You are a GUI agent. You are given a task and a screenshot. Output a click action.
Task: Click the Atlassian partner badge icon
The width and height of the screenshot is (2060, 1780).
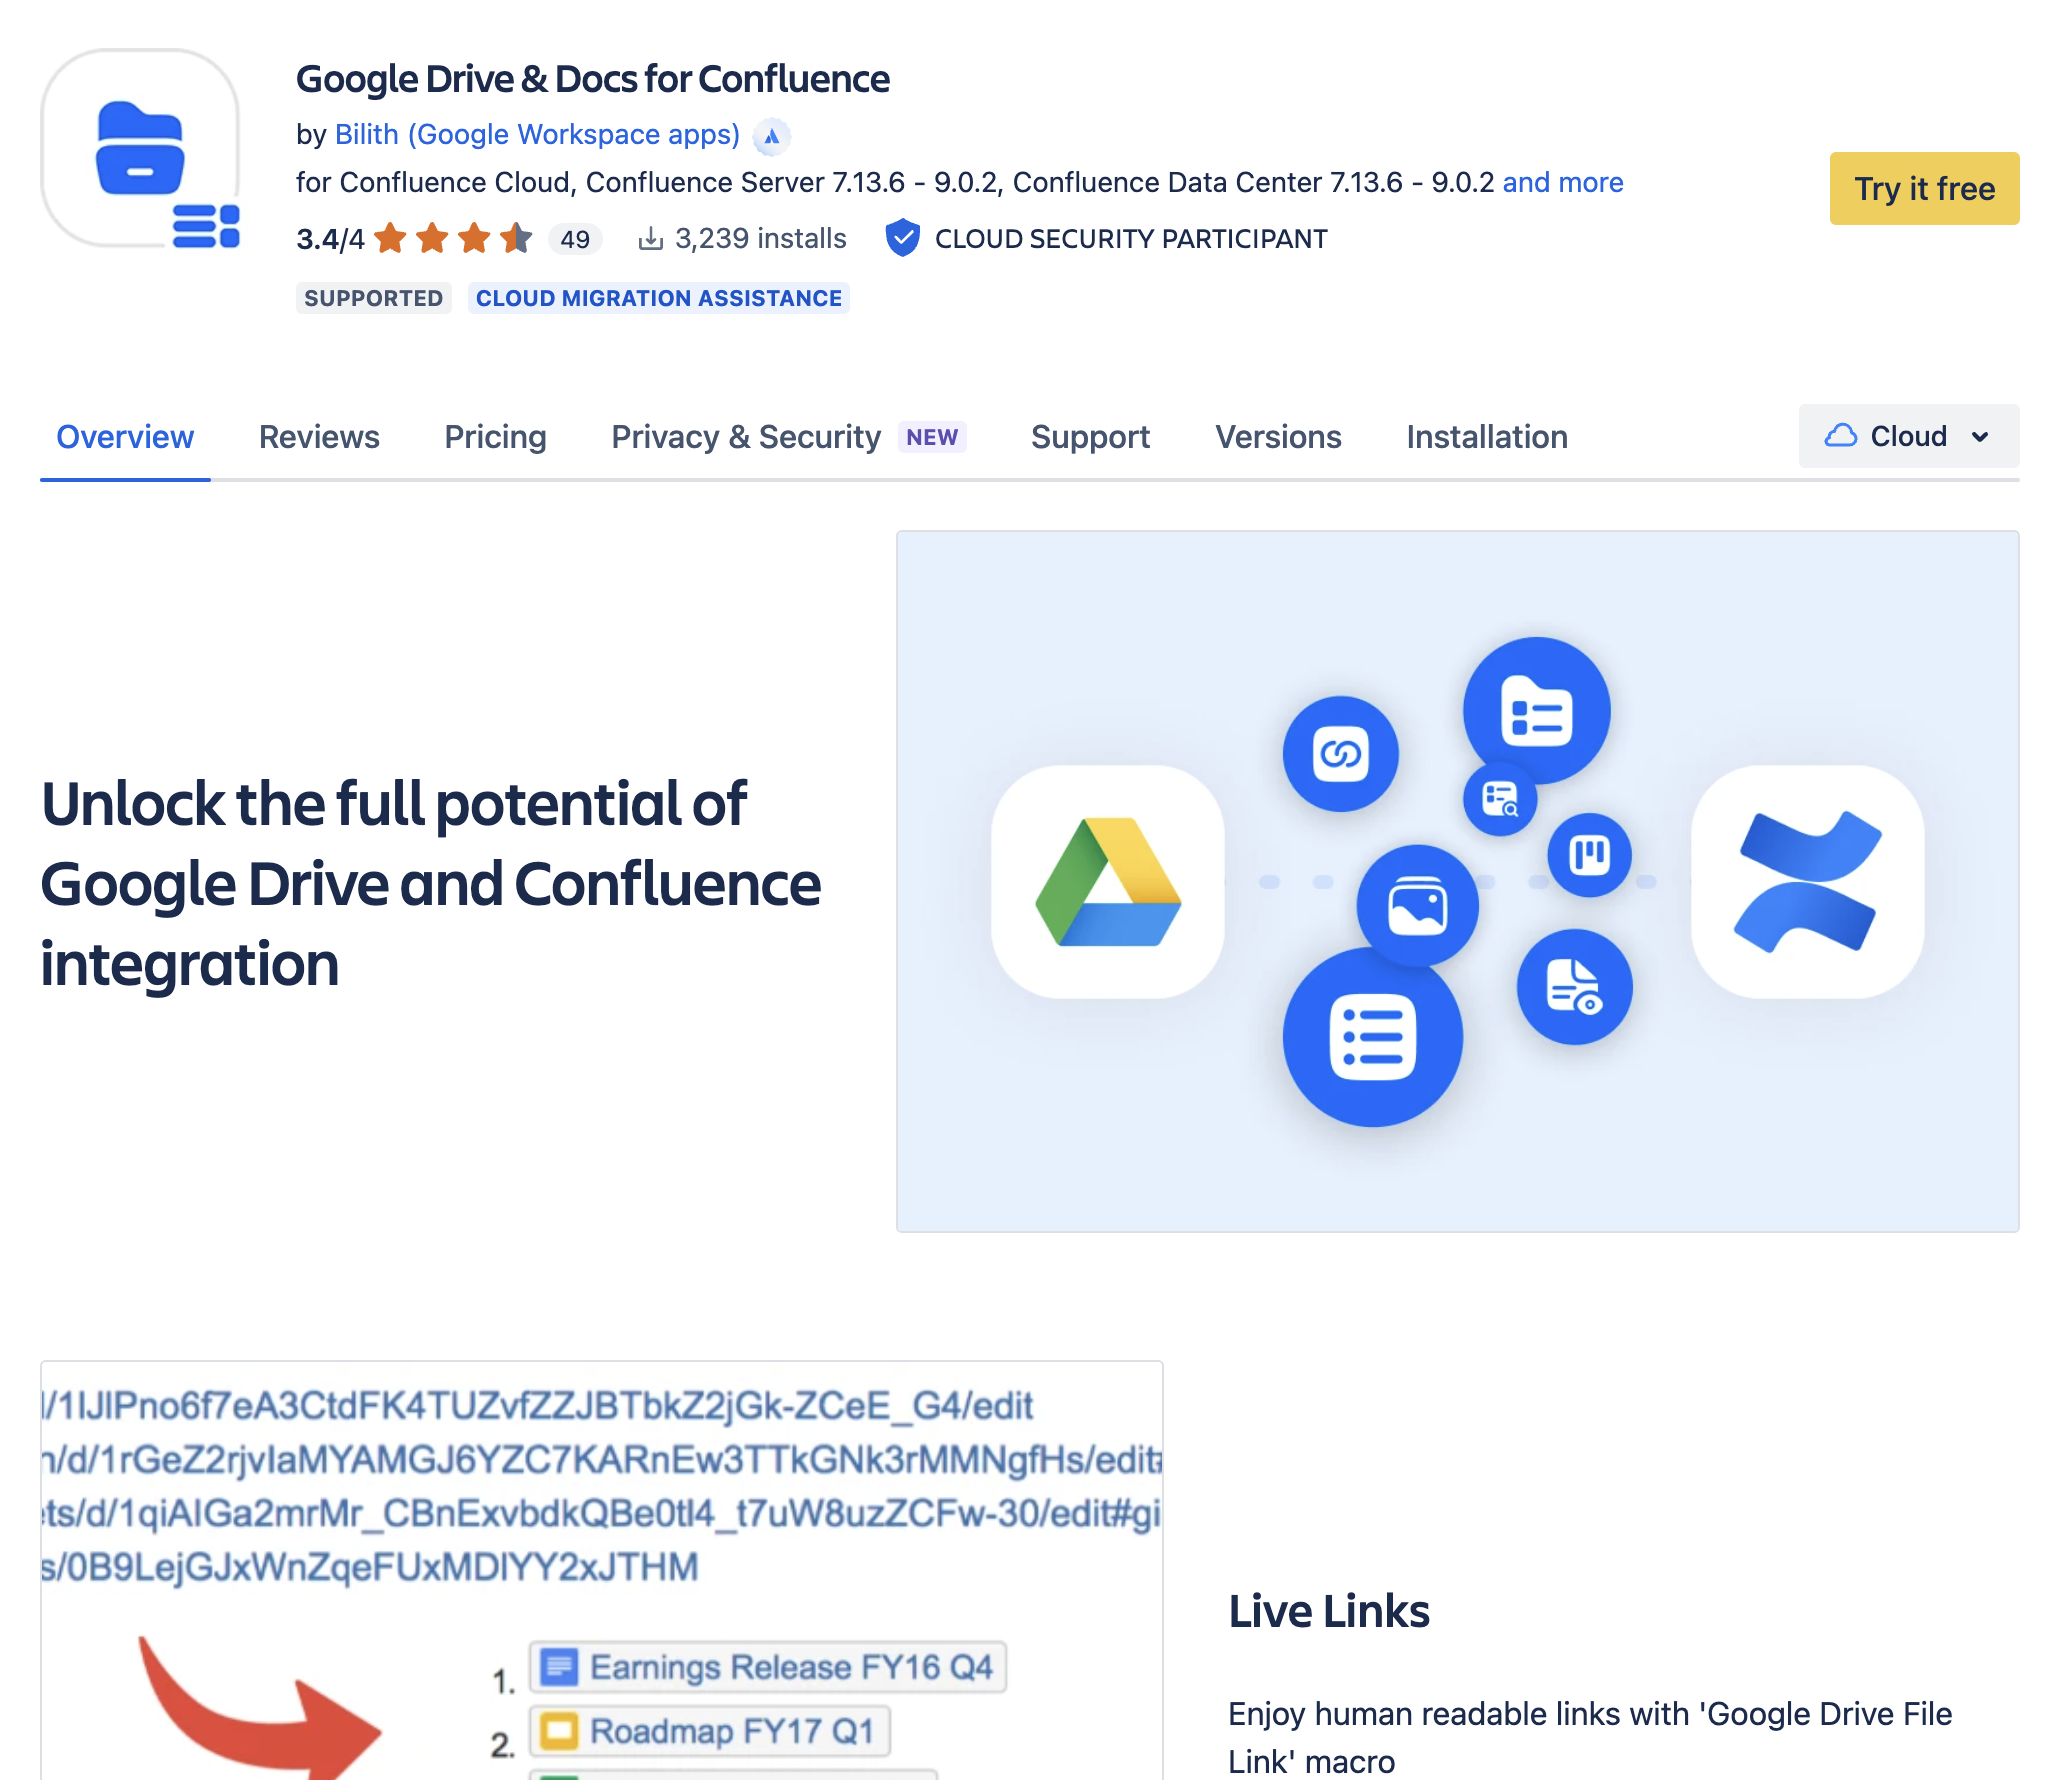pyautogui.click(x=771, y=137)
